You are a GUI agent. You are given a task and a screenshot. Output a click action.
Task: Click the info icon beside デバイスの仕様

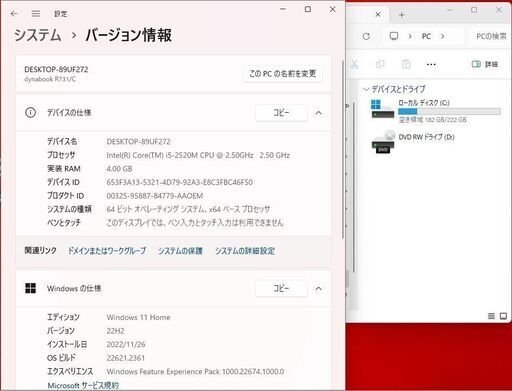tap(30, 113)
